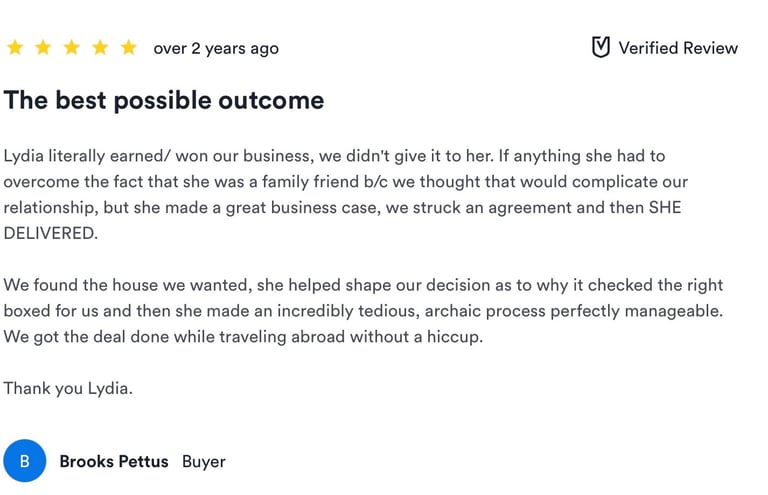Click the first yellow rating star

pos(14,48)
